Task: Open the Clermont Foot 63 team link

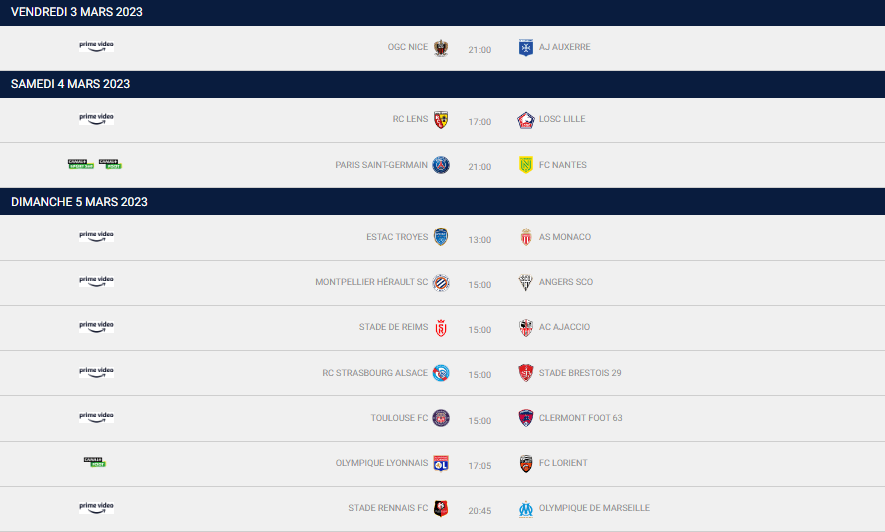Action: pyautogui.click(x=580, y=418)
